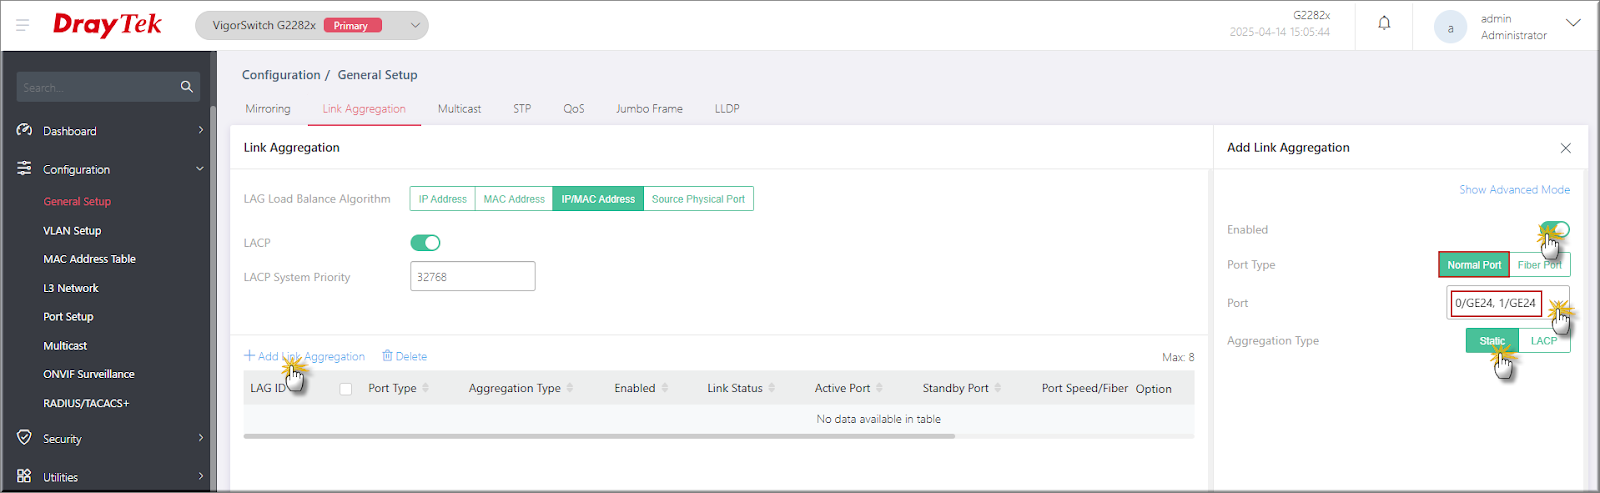Open the notifications bell

pyautogui.click(x=1384, y=23)
